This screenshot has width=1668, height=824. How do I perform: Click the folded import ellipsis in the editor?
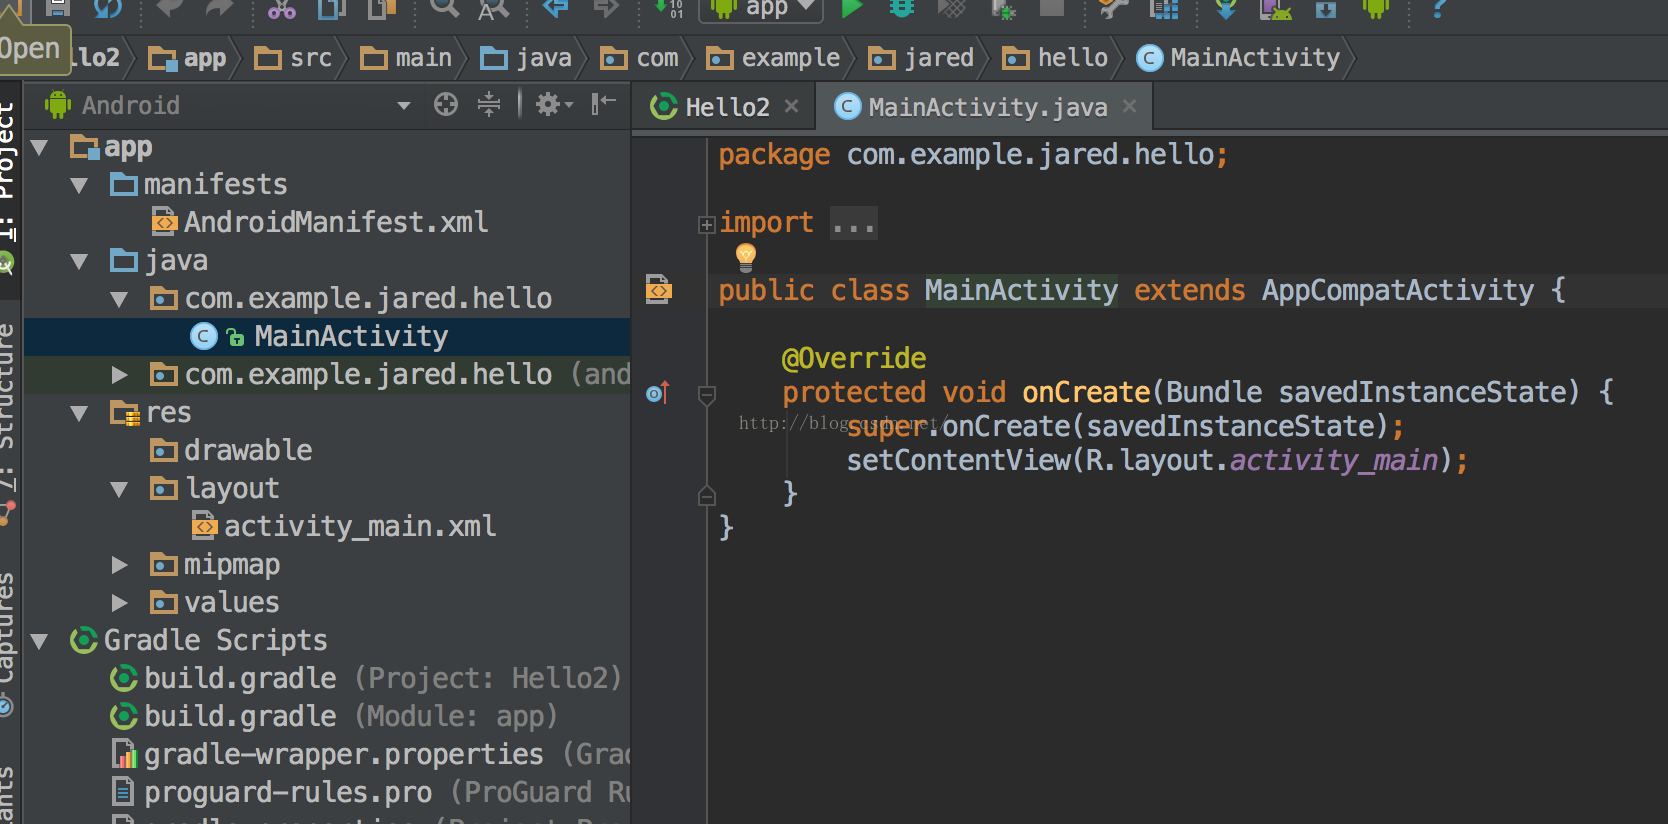(x=854, y=223)
